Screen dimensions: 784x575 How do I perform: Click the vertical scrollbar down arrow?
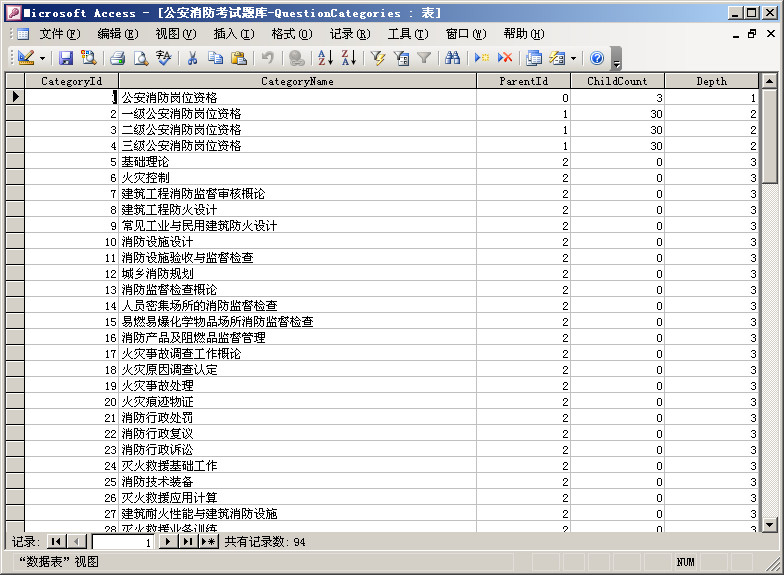[770, 524]
